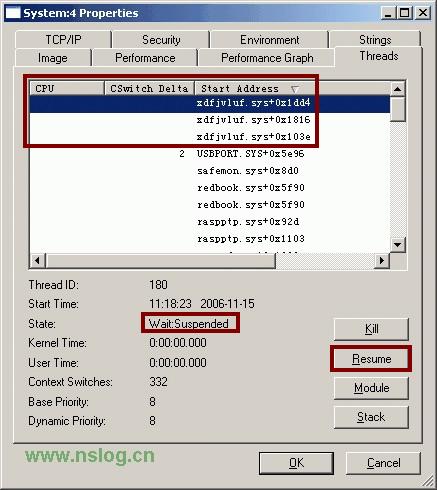Click the Thread ID value 180
Screen dimensions: 437x490
158,285
